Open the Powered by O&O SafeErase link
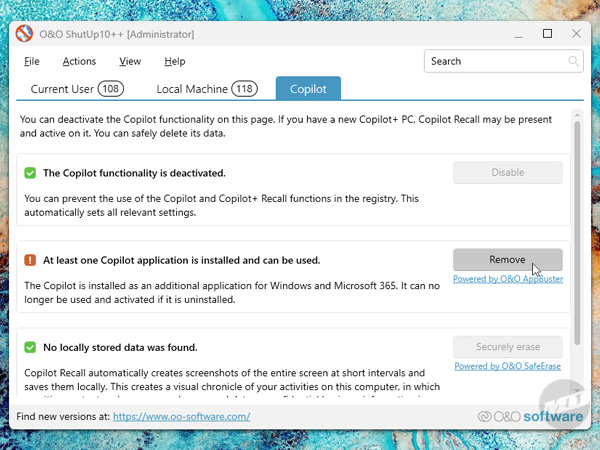This screenshot has height=450, width=600. [x=508, y=366]
